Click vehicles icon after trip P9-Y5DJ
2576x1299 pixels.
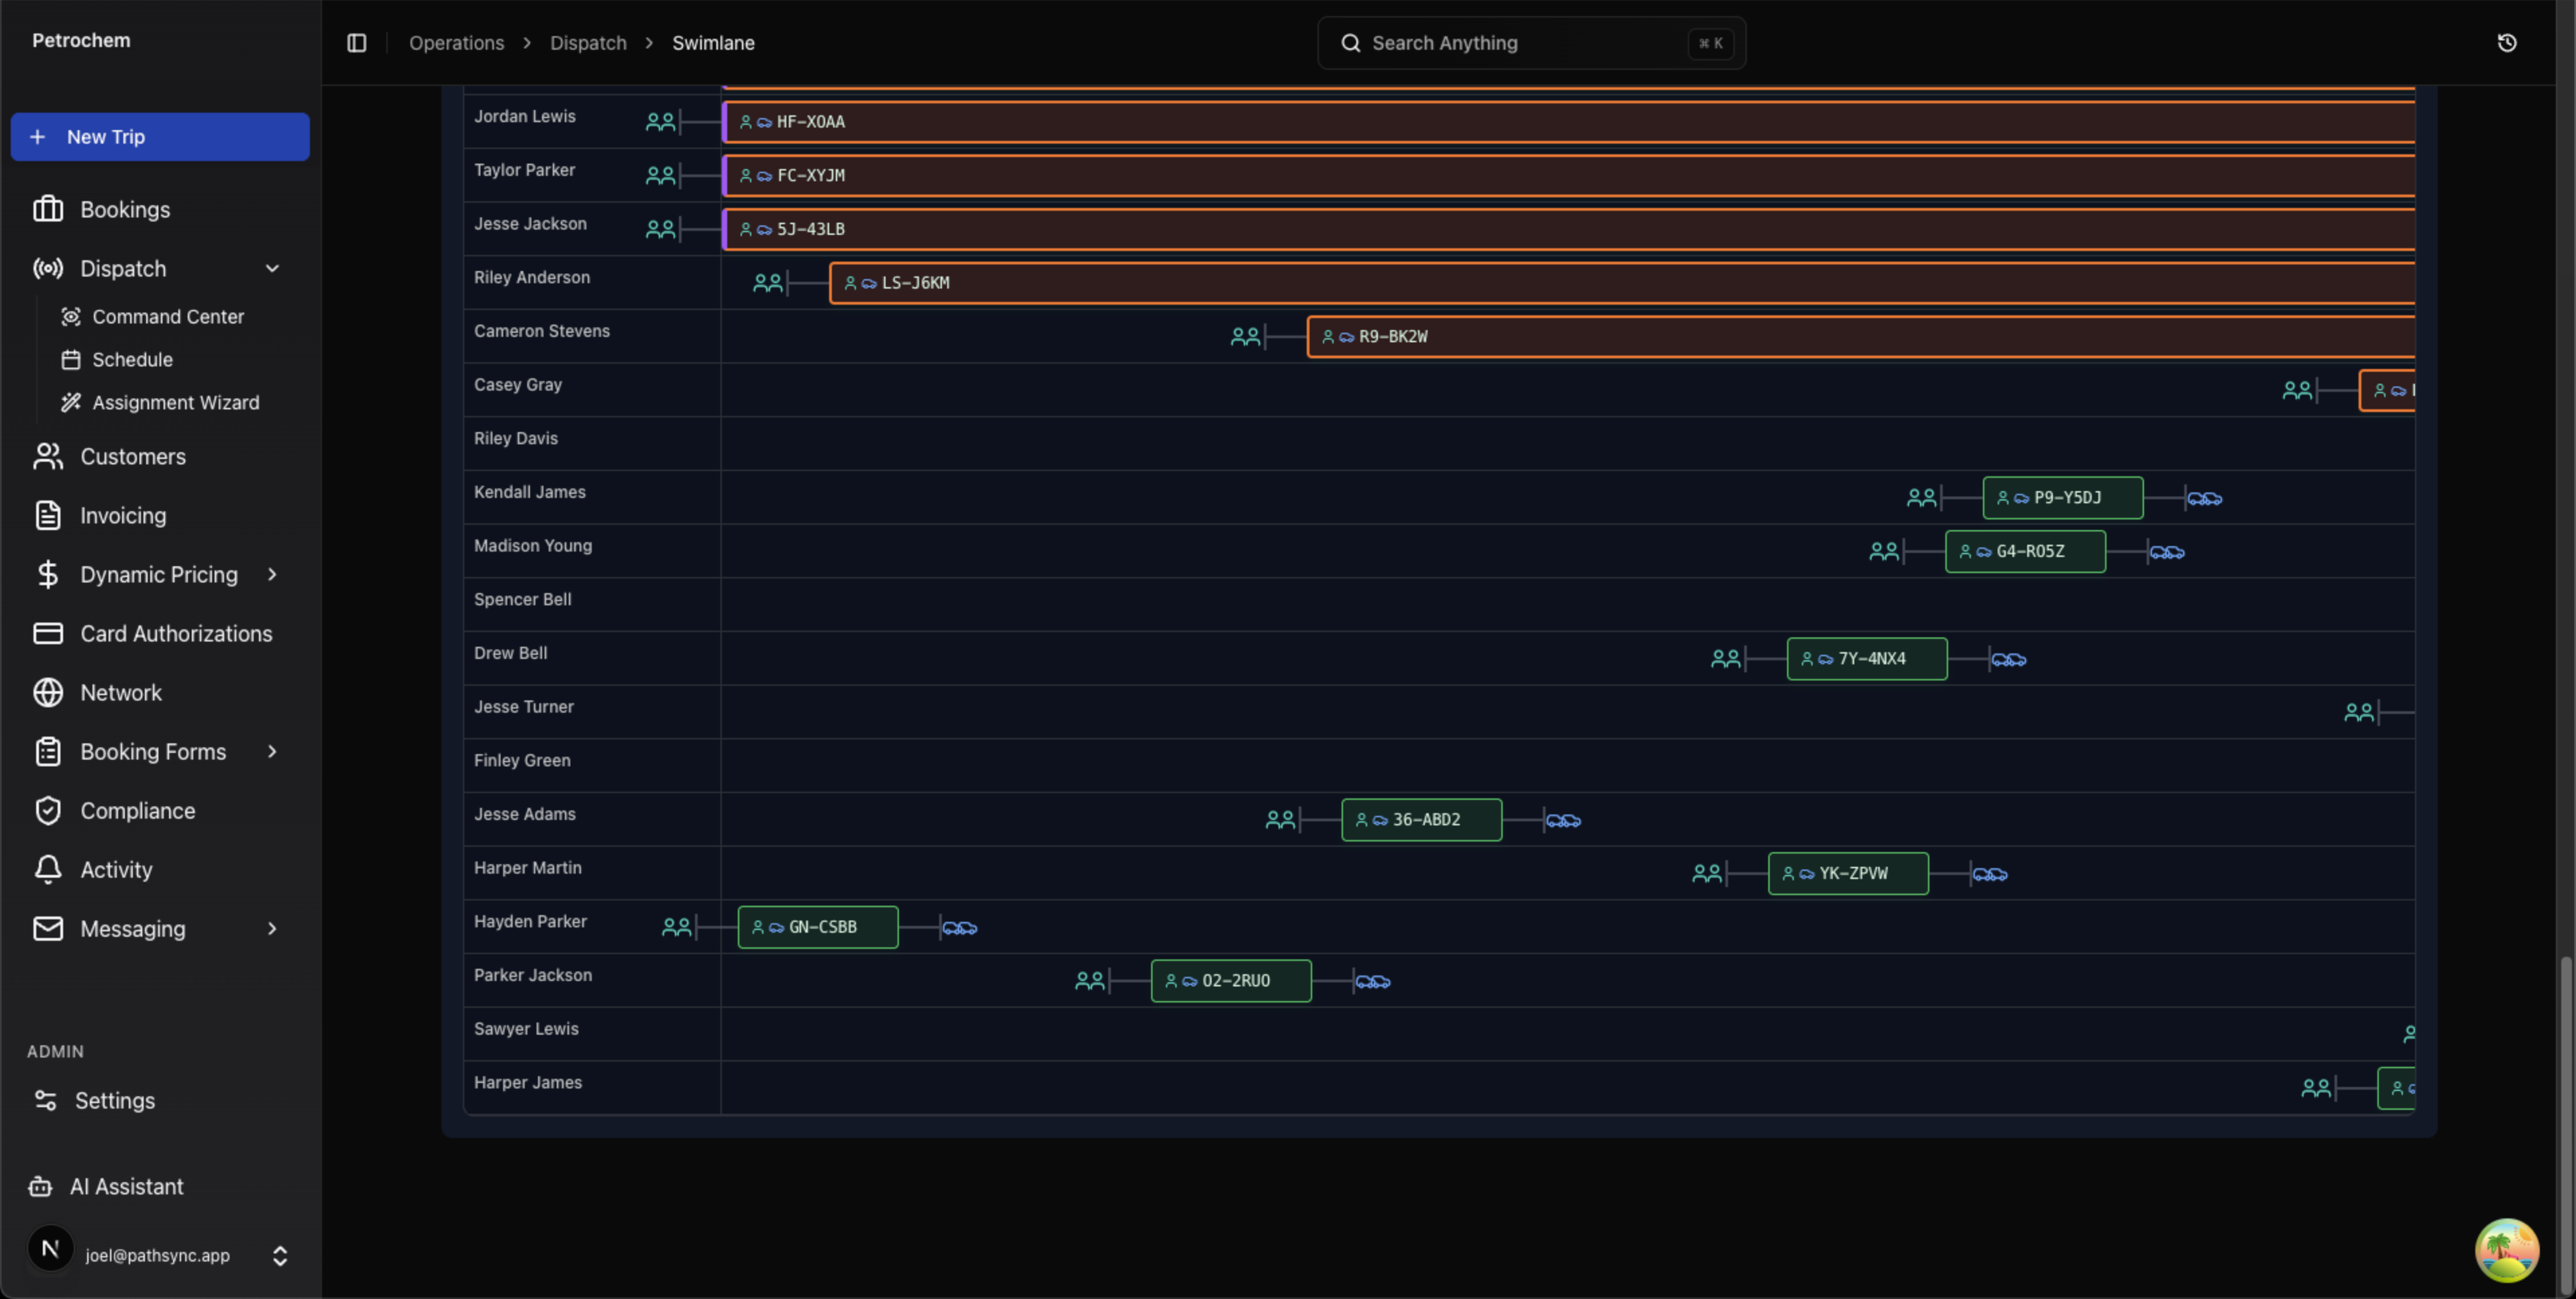[2204, 498]
